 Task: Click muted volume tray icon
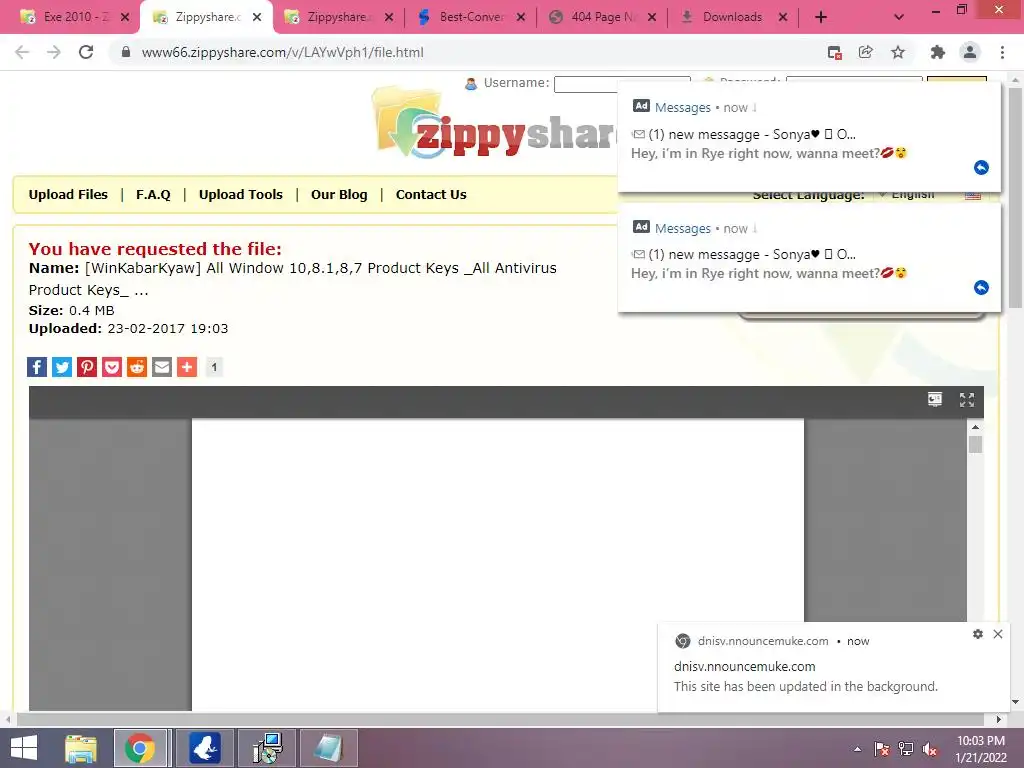click(x=930, y=749)
